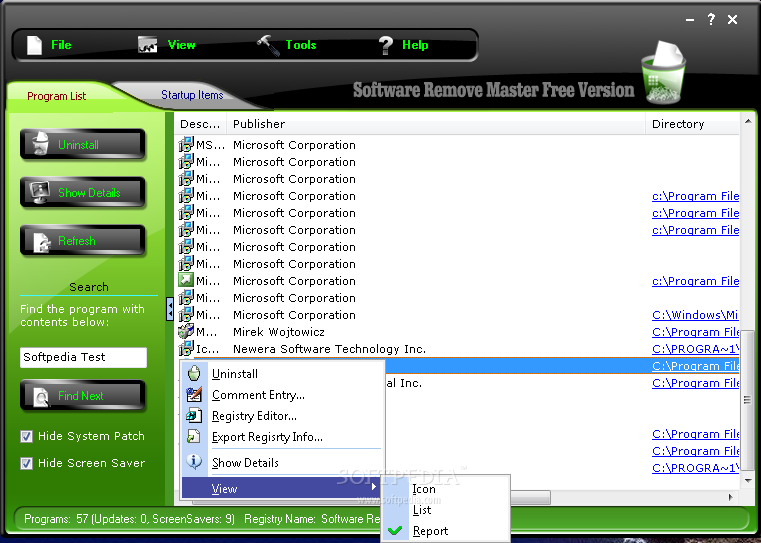Click the Uninstall button's trash icon
The height and width of the screenshot is (543, 761).
pyautogui.click(x=40, y=144)
